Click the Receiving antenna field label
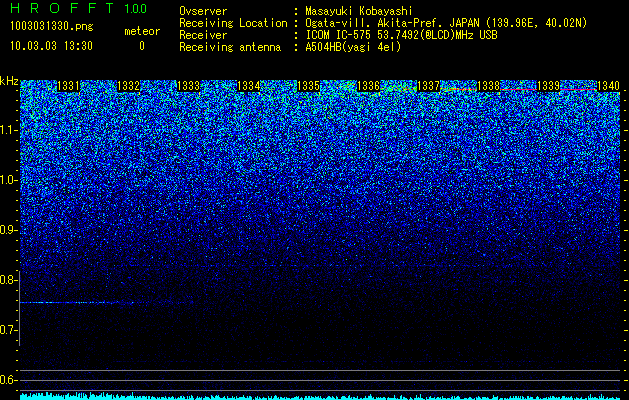The height and width of the screenshot is (400, 629). [x=230, y=47]
